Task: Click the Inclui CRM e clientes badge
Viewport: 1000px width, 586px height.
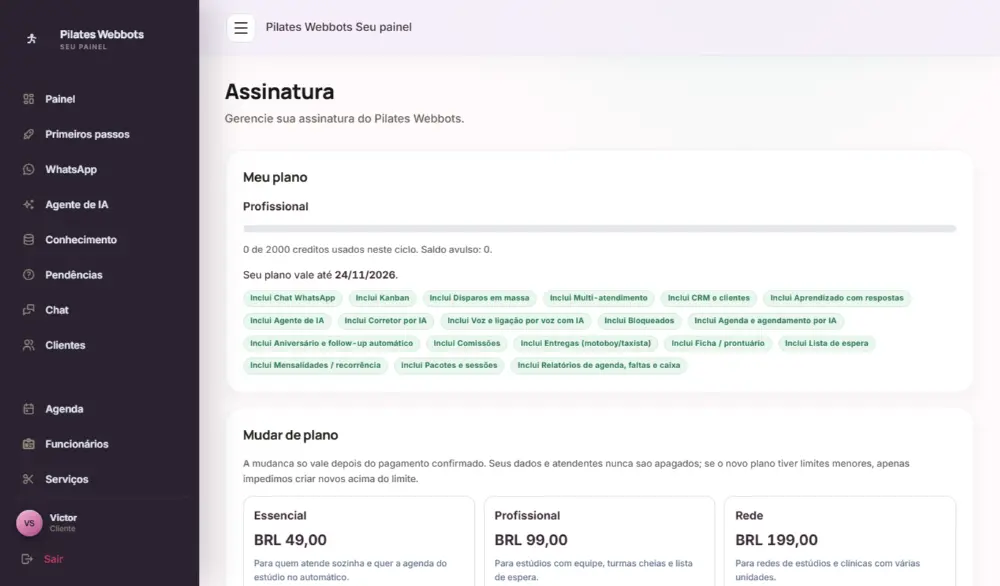Action: click(709, 298)
